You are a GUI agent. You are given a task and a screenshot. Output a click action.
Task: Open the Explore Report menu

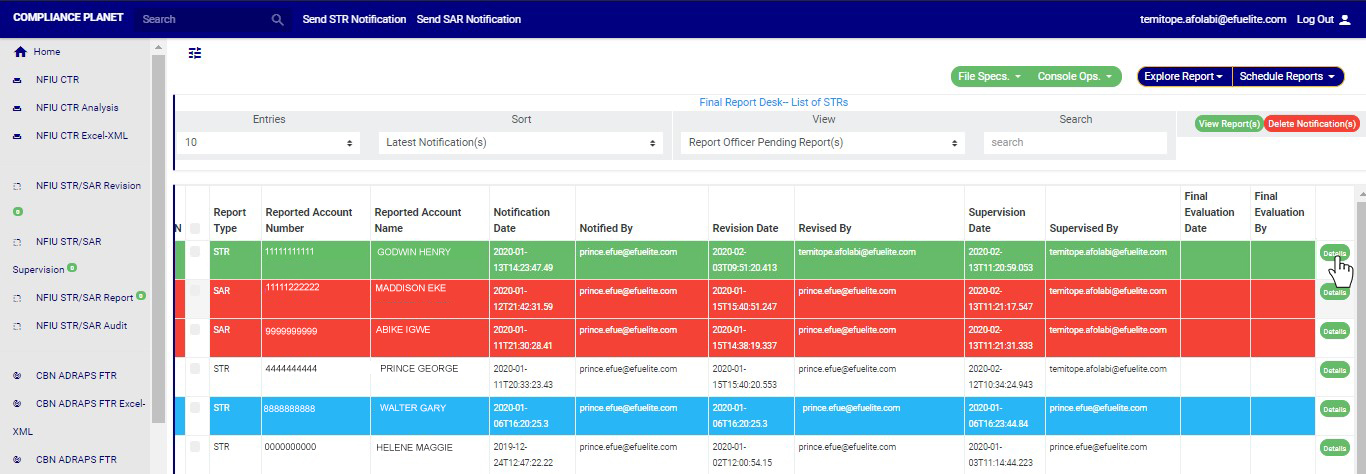pyautogui.click(x=1184, y=77)
